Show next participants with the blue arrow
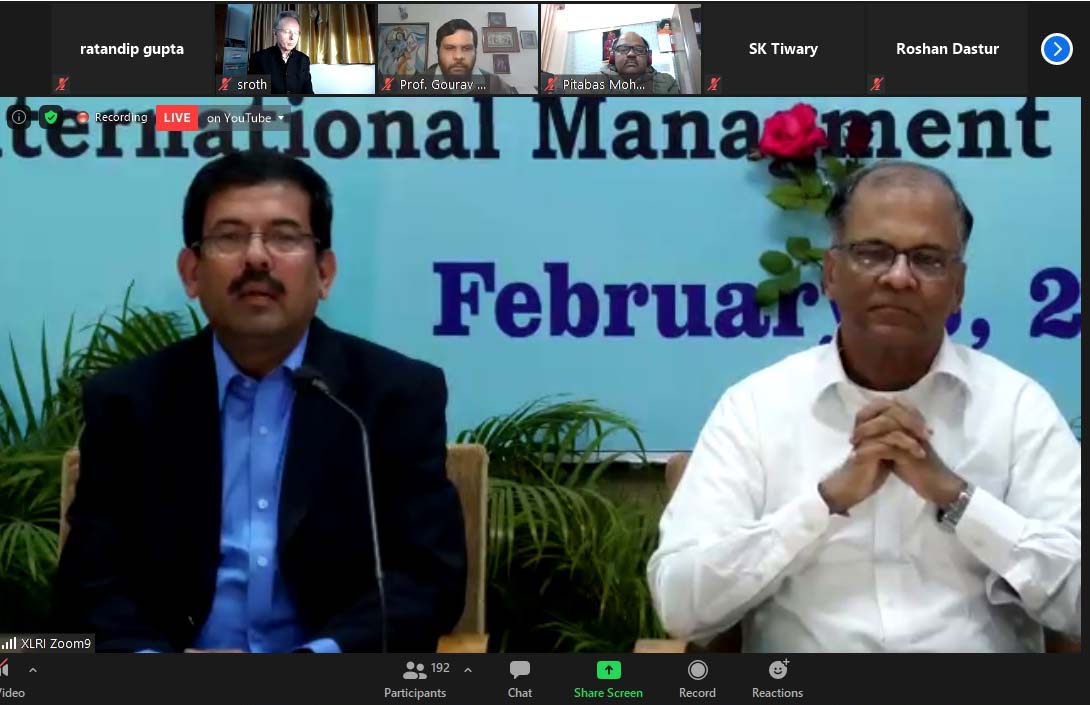 (1056, 48)
